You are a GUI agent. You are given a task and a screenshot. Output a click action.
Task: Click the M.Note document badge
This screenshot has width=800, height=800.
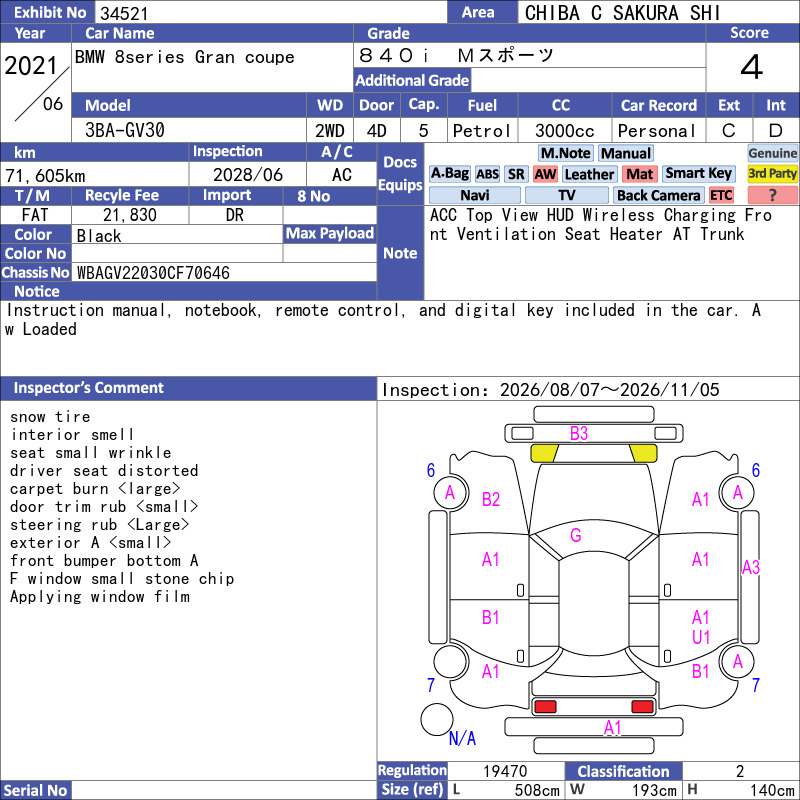click(x=565, y=153)
